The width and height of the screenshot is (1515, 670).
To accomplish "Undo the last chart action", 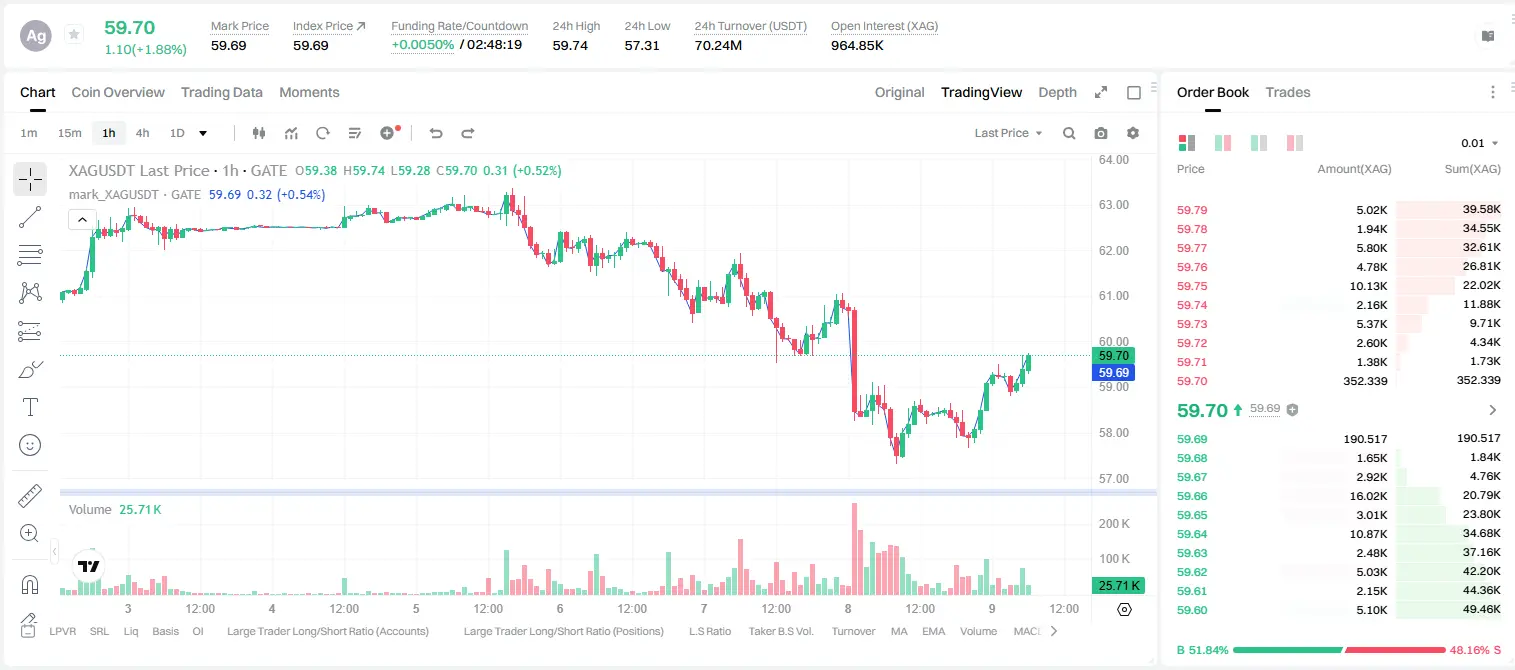I will click(x=435, y=133).
